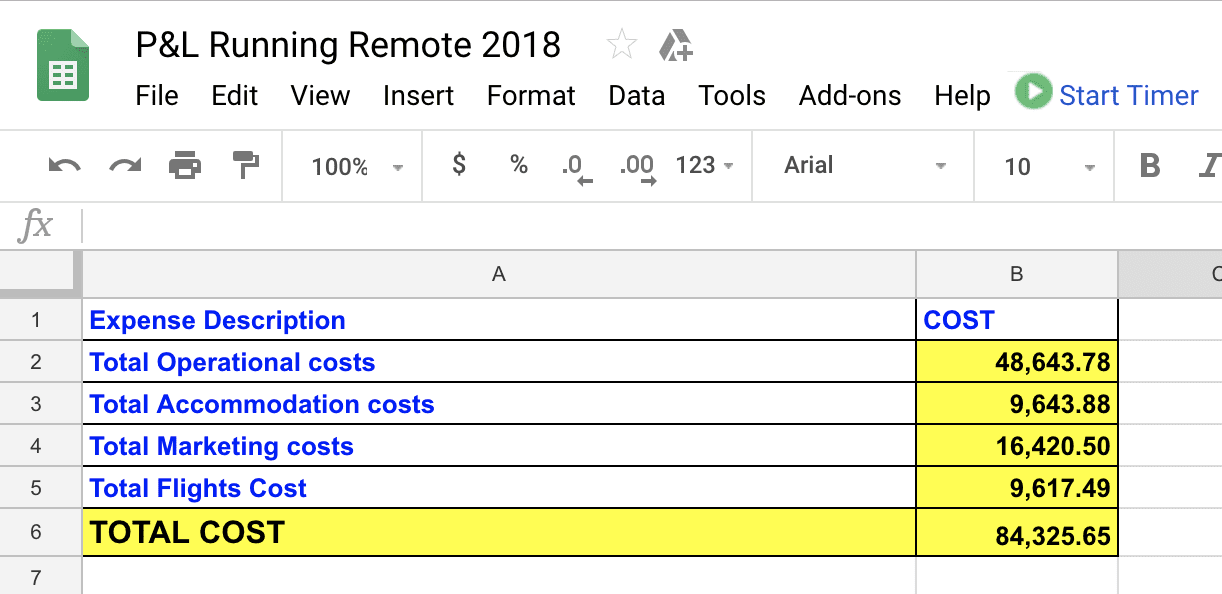Open the Arial font dropdown
Image resolution: width=1222 pixels, height=594 pixels.
click(862, 166)
